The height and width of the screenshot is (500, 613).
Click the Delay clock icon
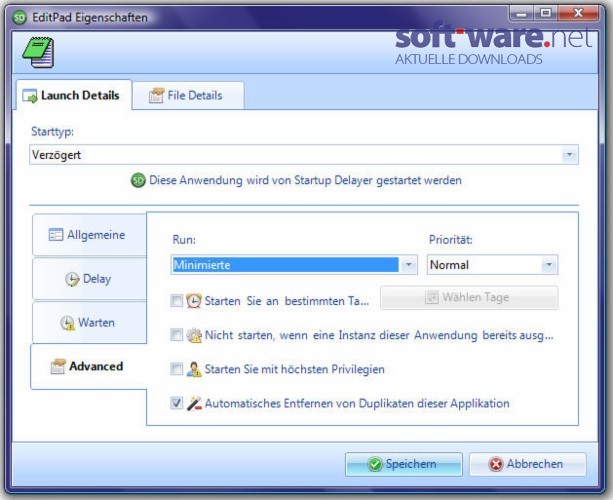coord(72,279)
